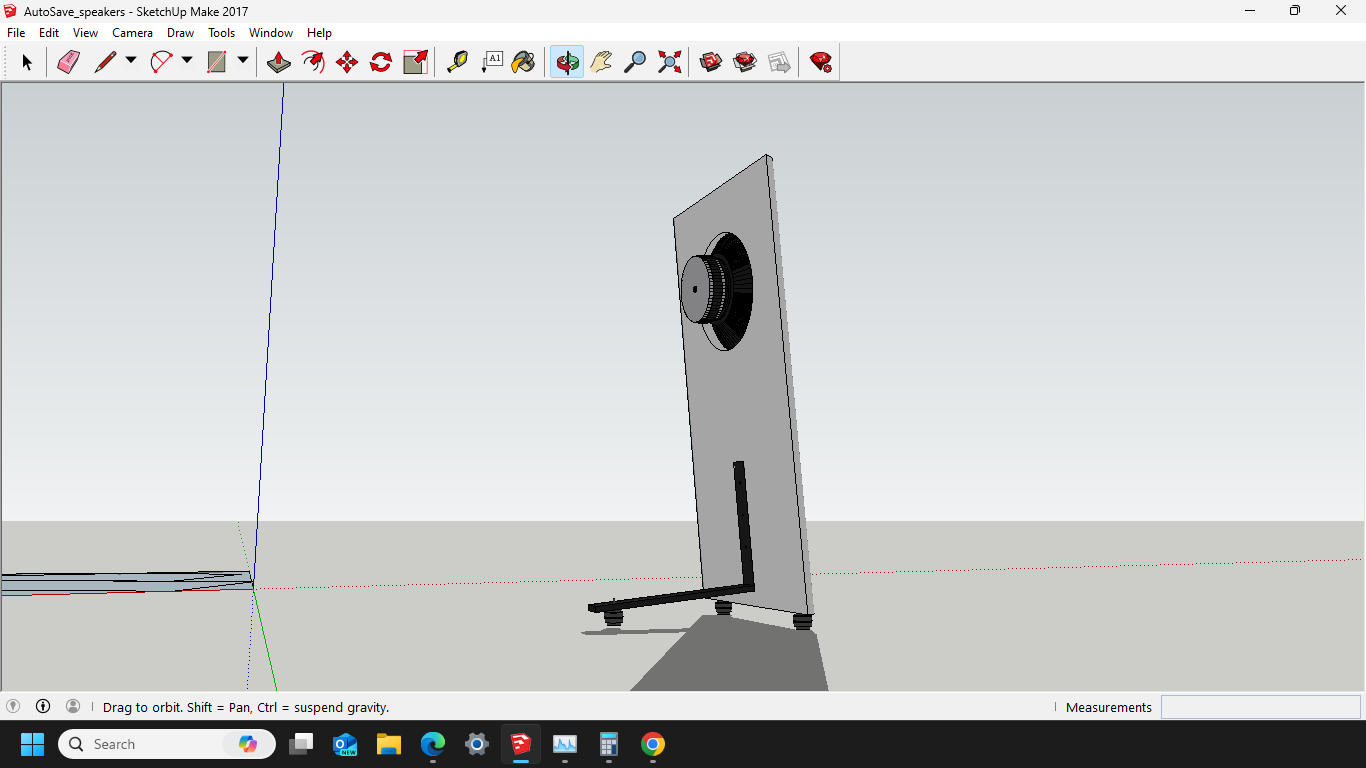
Task: Activate the Push/Pull tool
Action: coord(278,61)
